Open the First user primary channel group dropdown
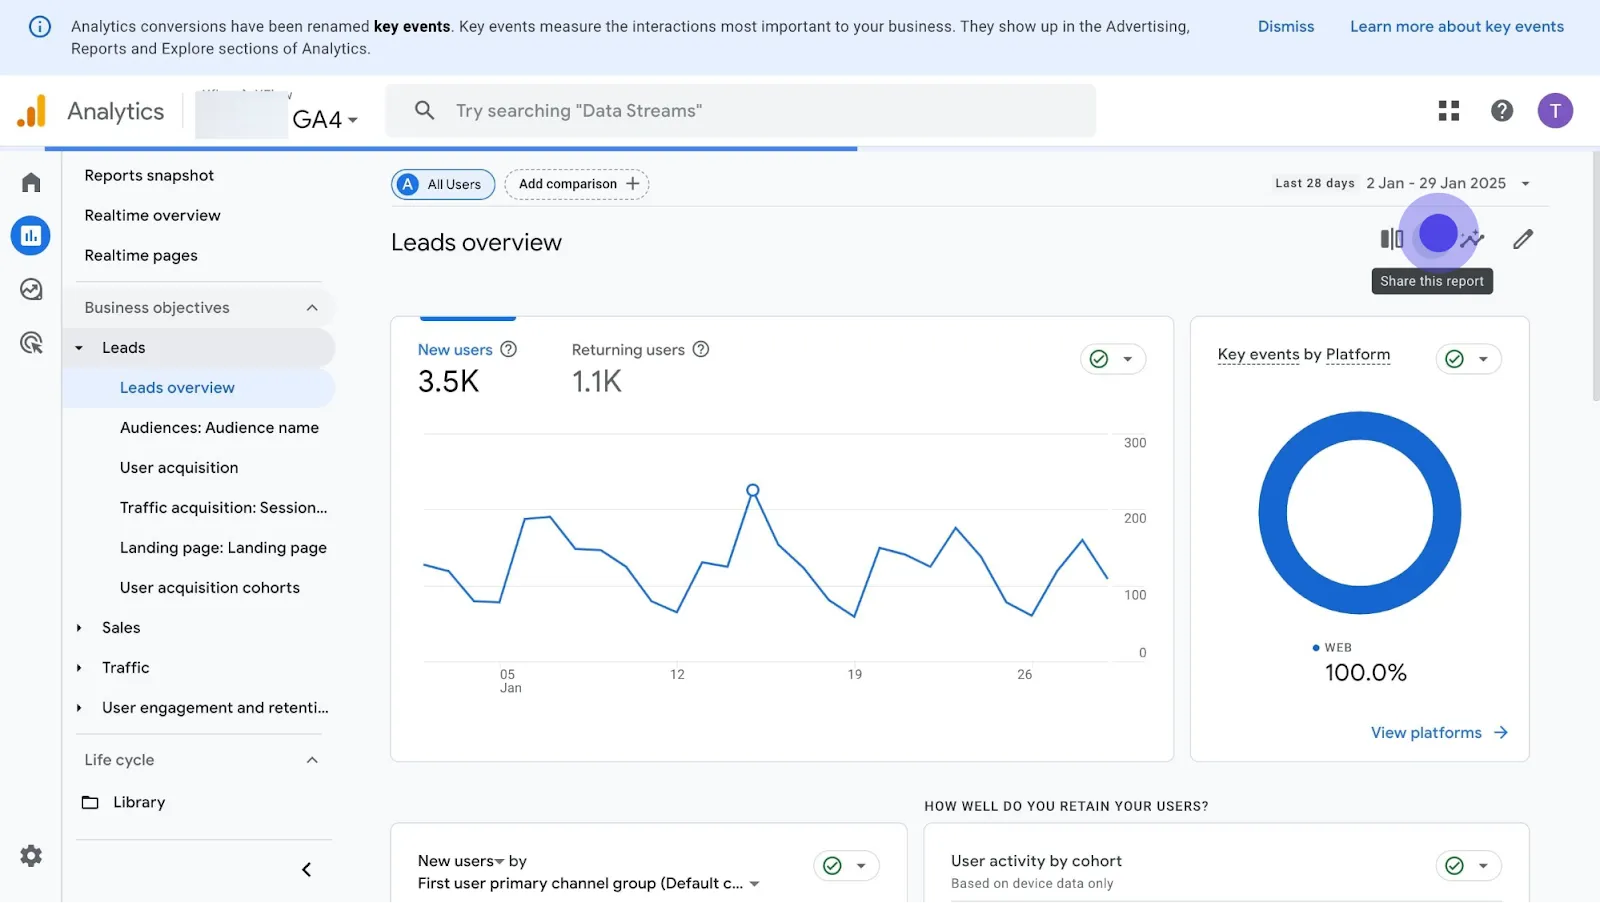This screenshot has height=903, width=1600. point(589,884)
